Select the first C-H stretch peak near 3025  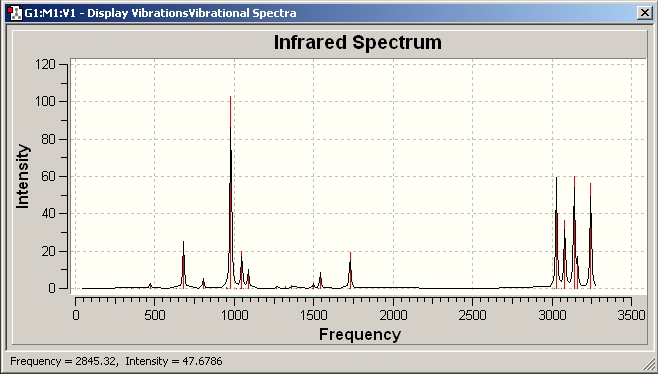pyautogui.click(x=556, y=233)
